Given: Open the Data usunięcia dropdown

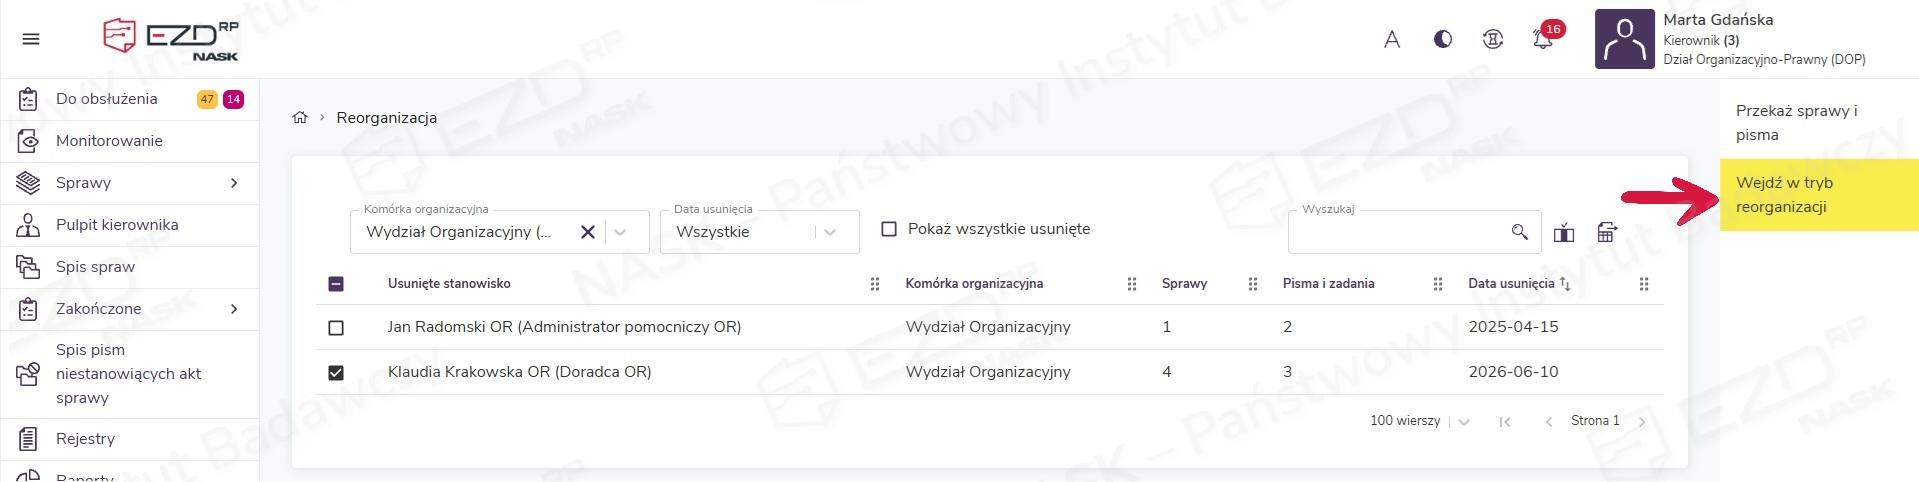Looking at the screenshot, I should tap(759, 232).
